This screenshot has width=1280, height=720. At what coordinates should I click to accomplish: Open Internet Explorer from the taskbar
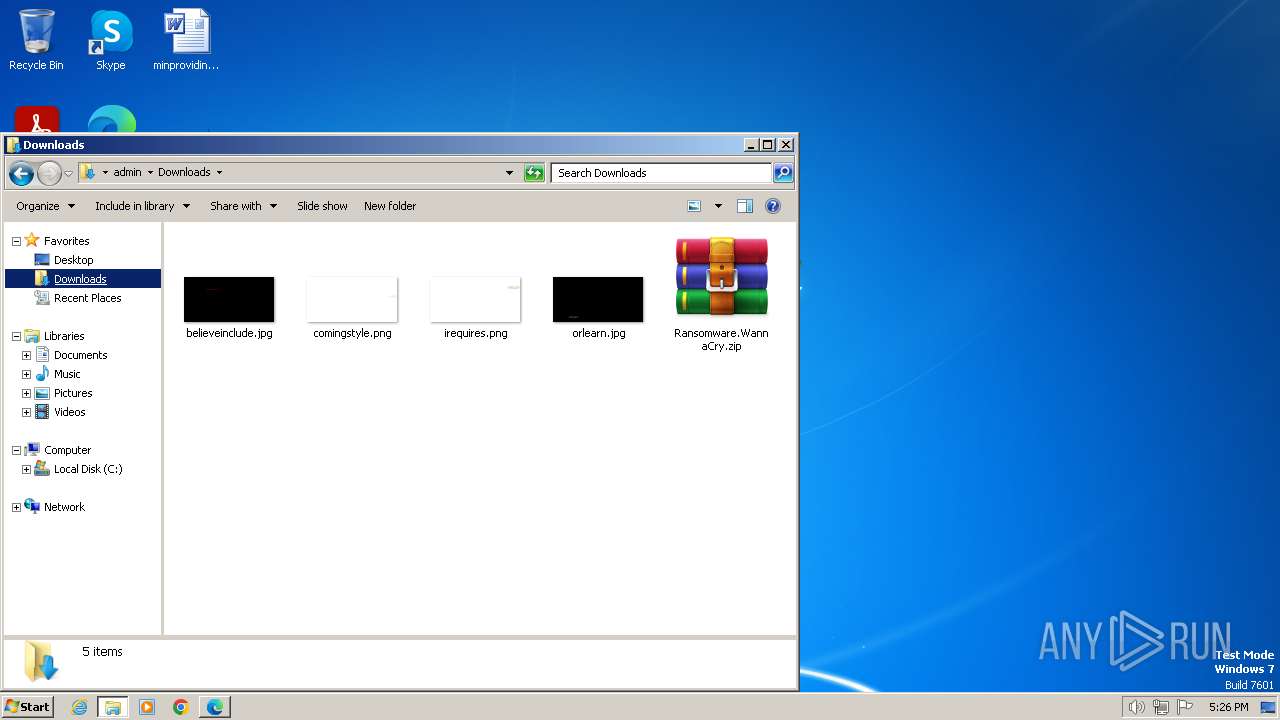pos(80,707)
